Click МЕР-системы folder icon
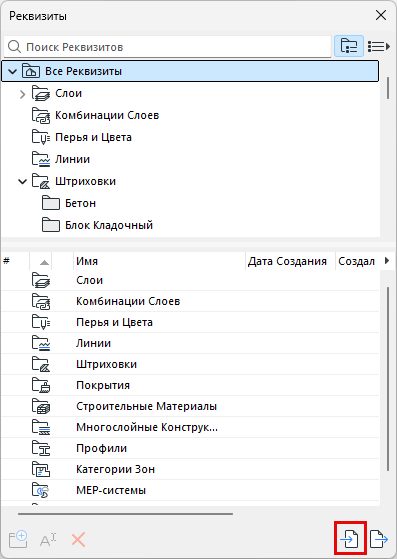The height and width of the screenshot is (559, 397). click(x=41, y=490)
